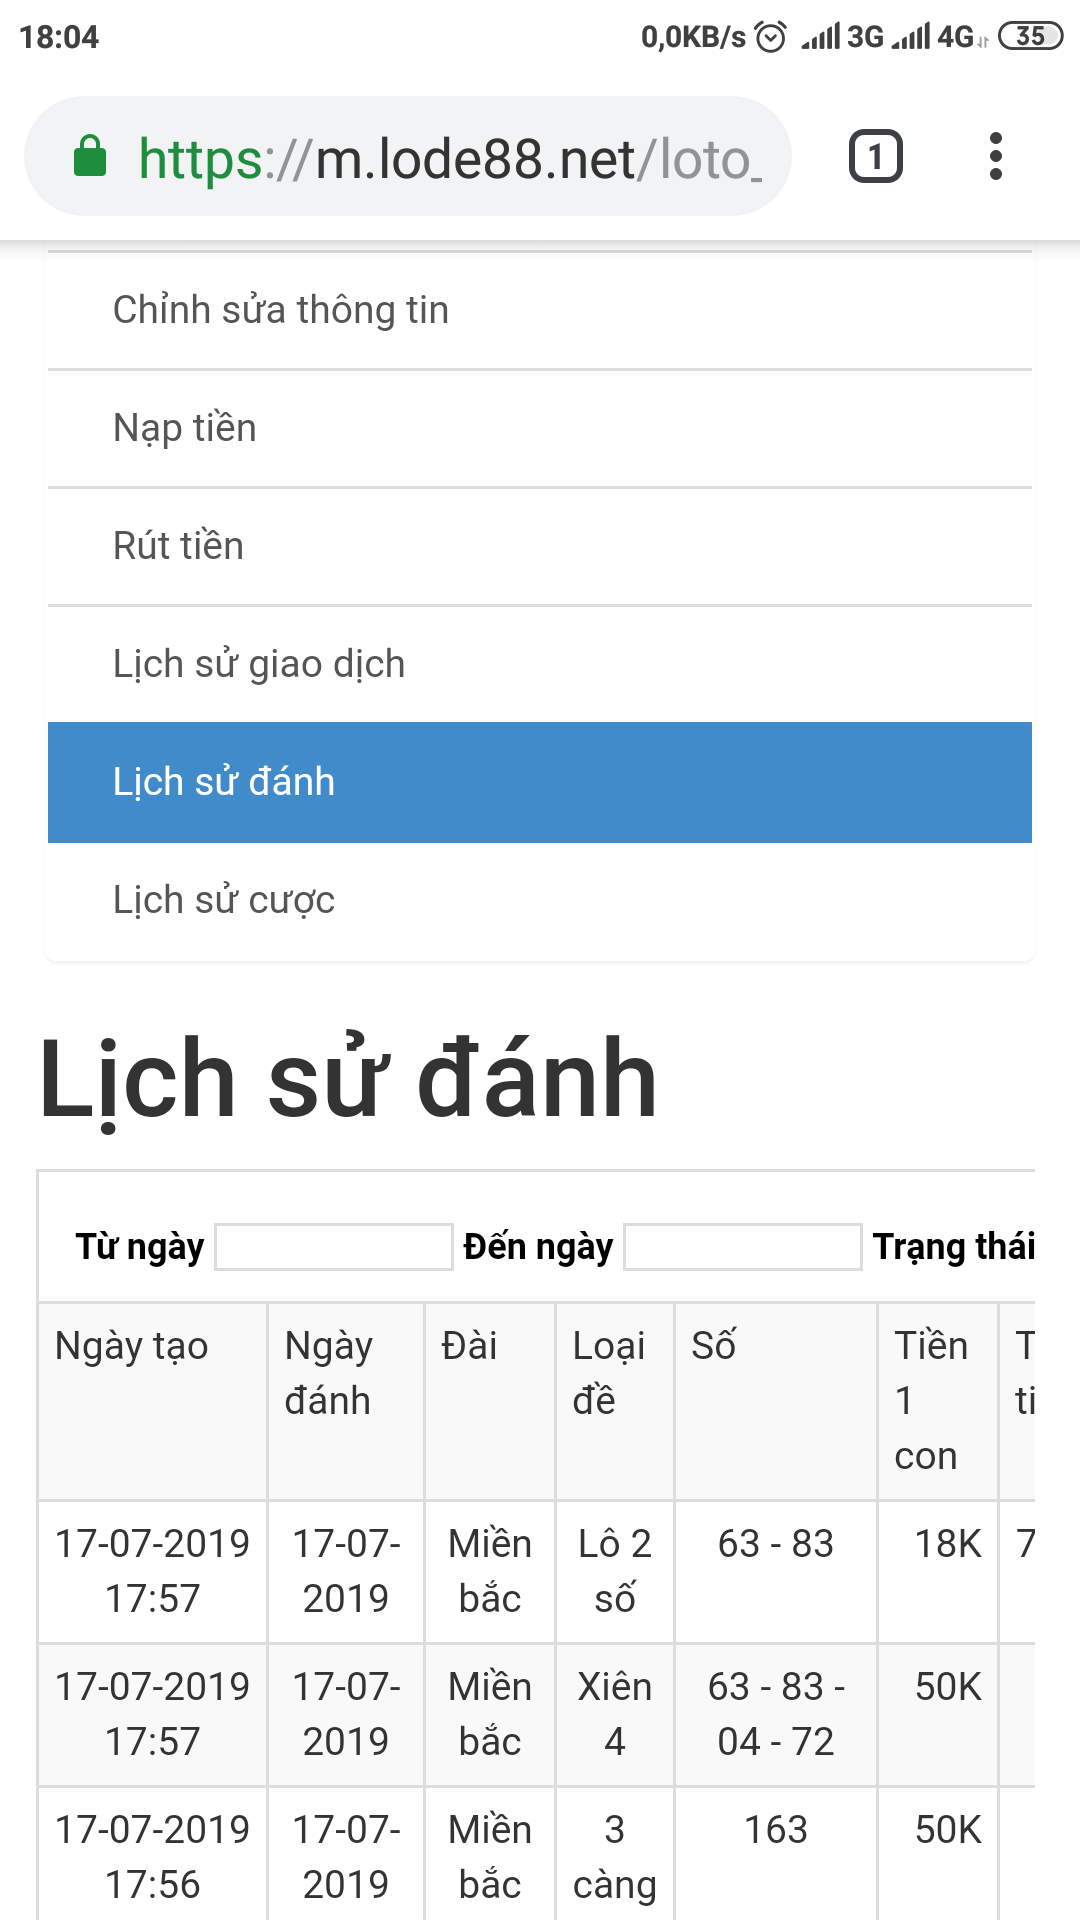Select highlighted Lịch sử đánh item
Image resolution: width=1080 pixels, height=1920 pixels.
tap(540, 783)
